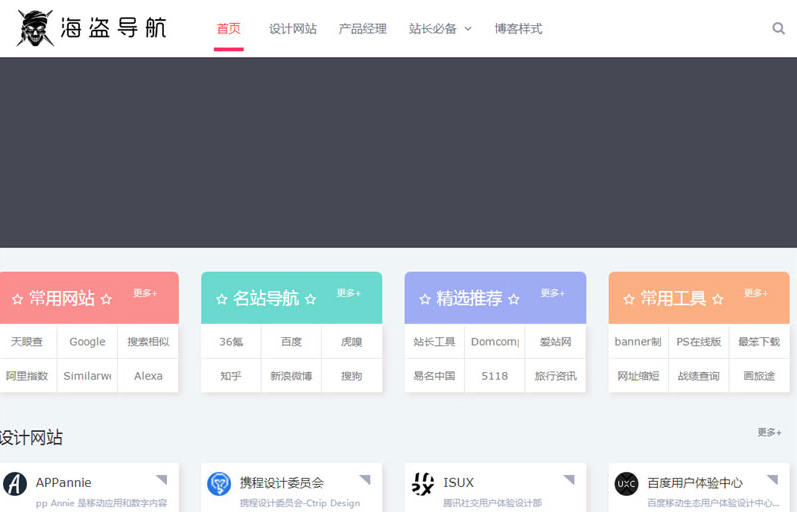
Task: Open the 36氪 link
Action: (x=231, y=342)
